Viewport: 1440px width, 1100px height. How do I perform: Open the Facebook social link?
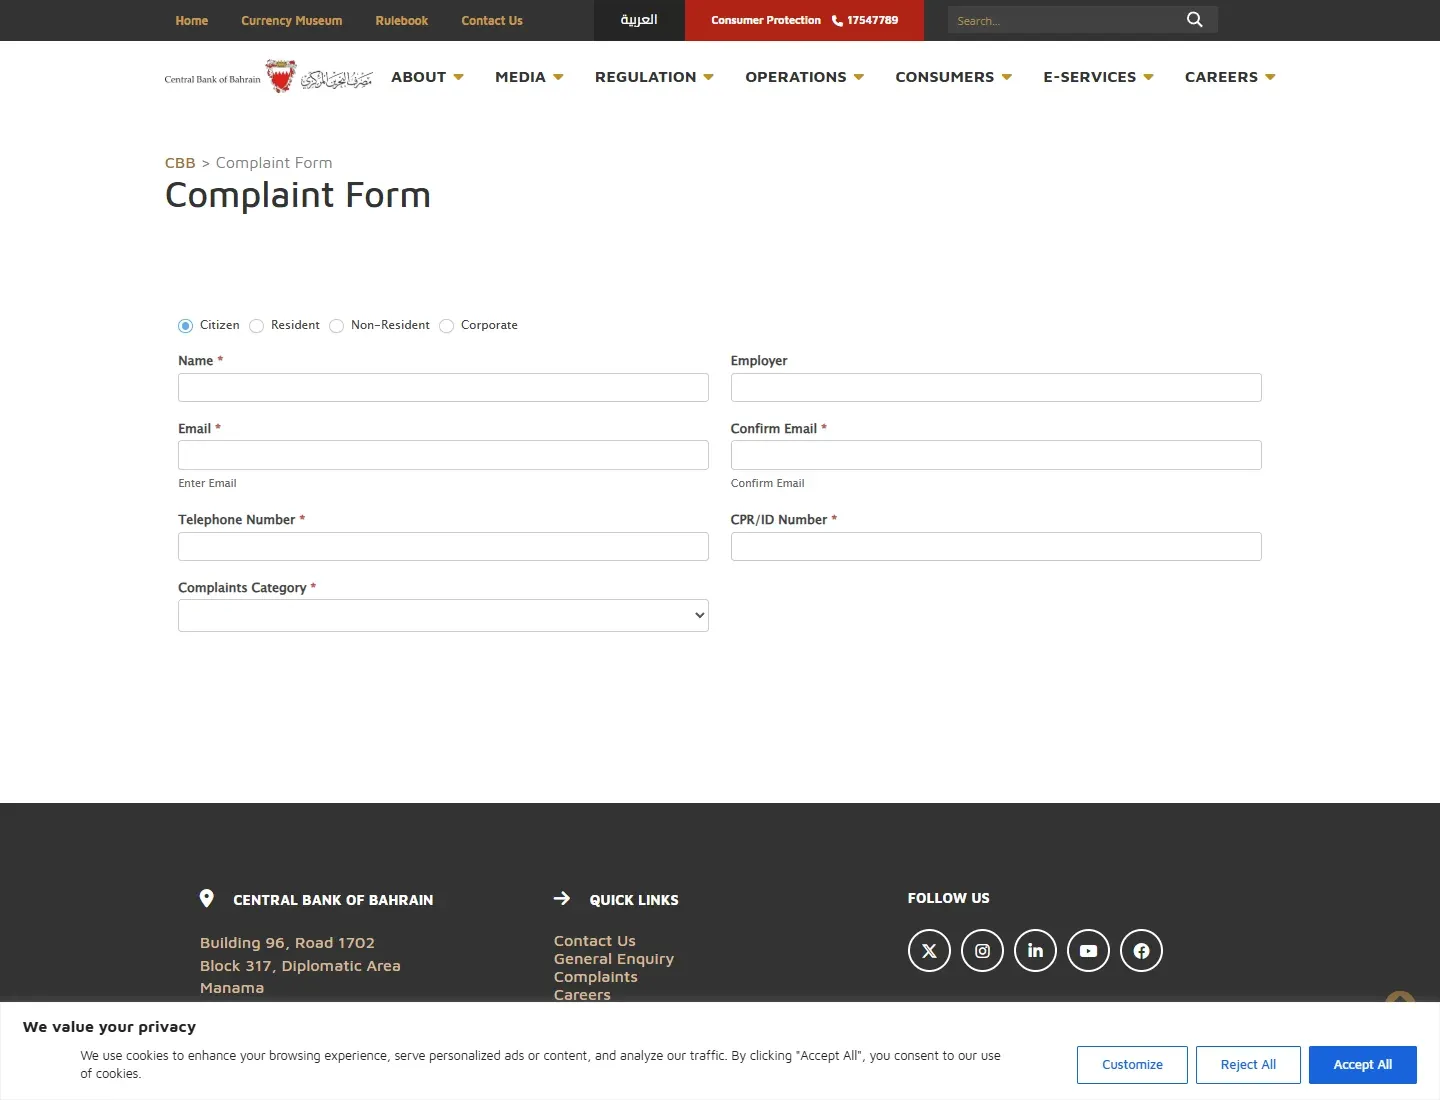[x=1141, y=951]
